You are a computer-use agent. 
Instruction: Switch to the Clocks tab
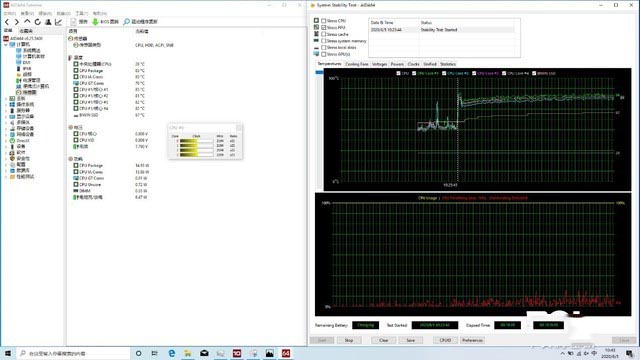413,64
